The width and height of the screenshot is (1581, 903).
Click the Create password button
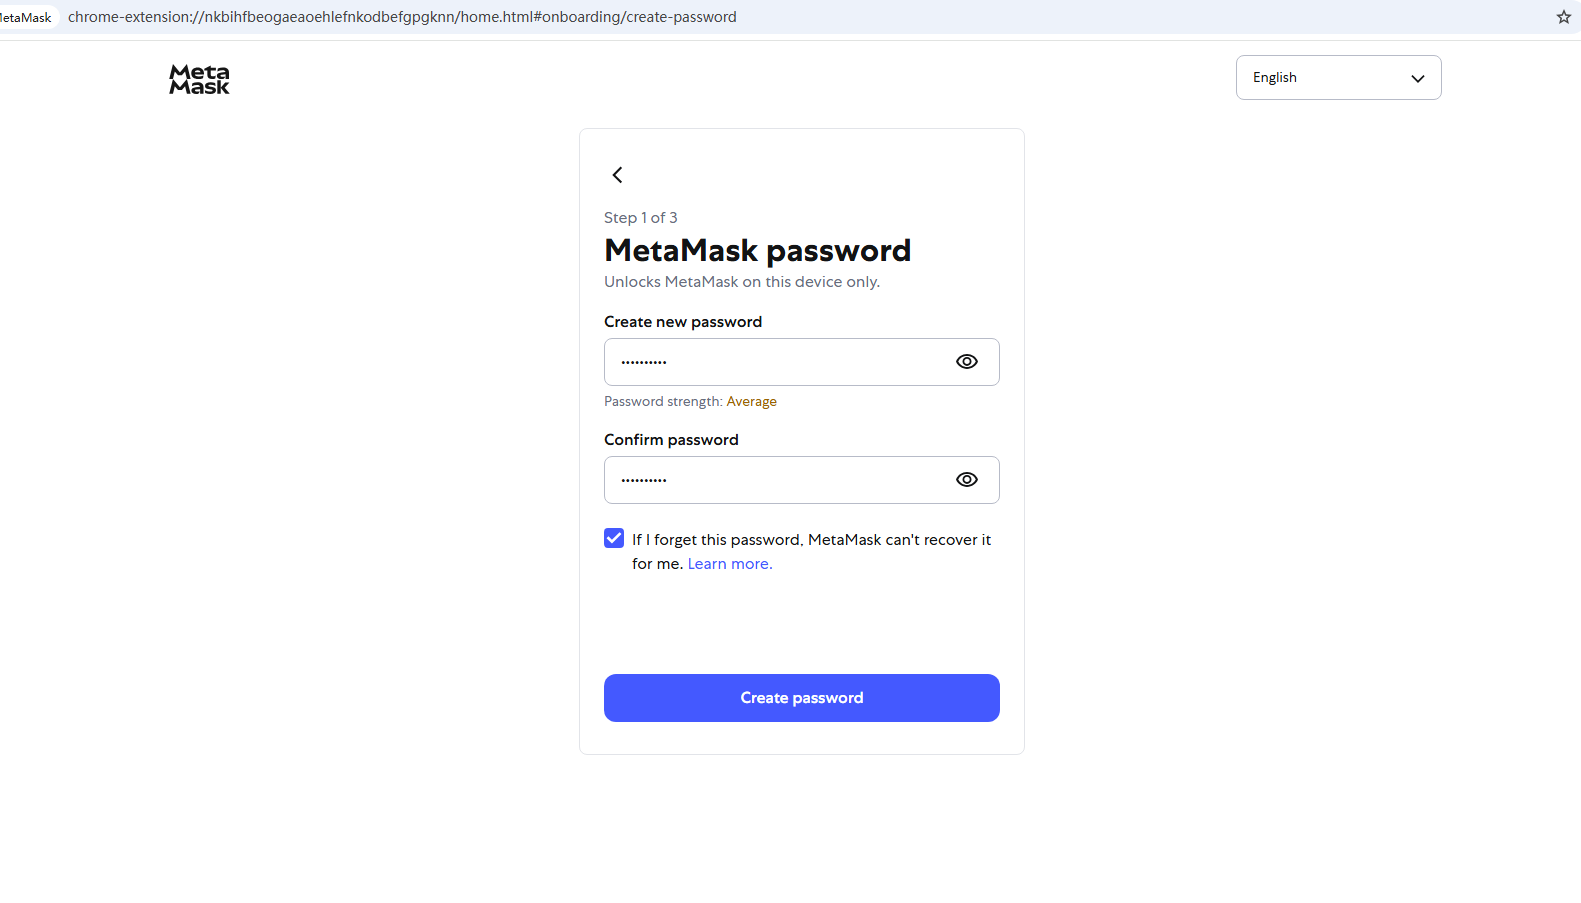[801, 698]
